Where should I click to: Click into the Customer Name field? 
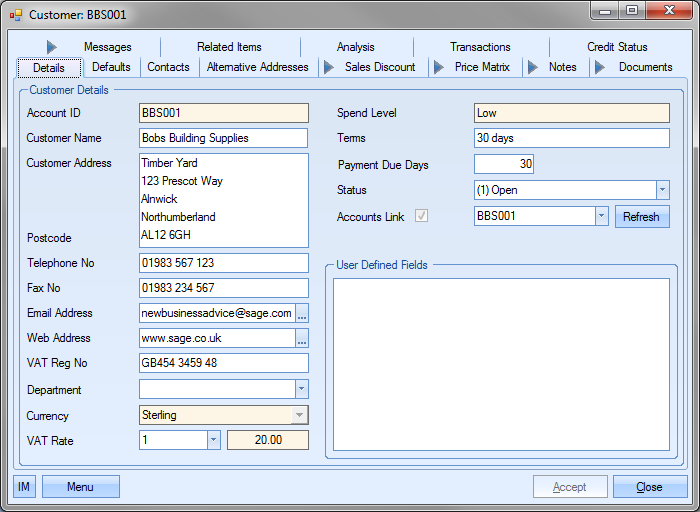click(x=223, y=138)
